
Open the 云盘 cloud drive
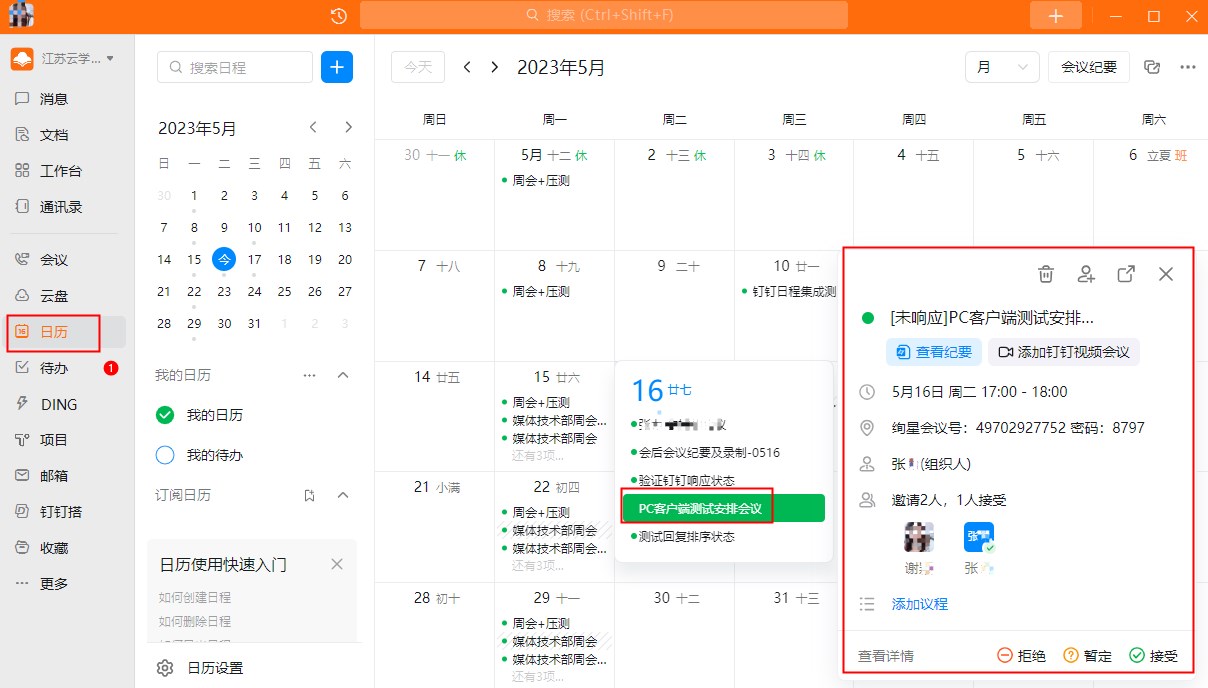54,296
